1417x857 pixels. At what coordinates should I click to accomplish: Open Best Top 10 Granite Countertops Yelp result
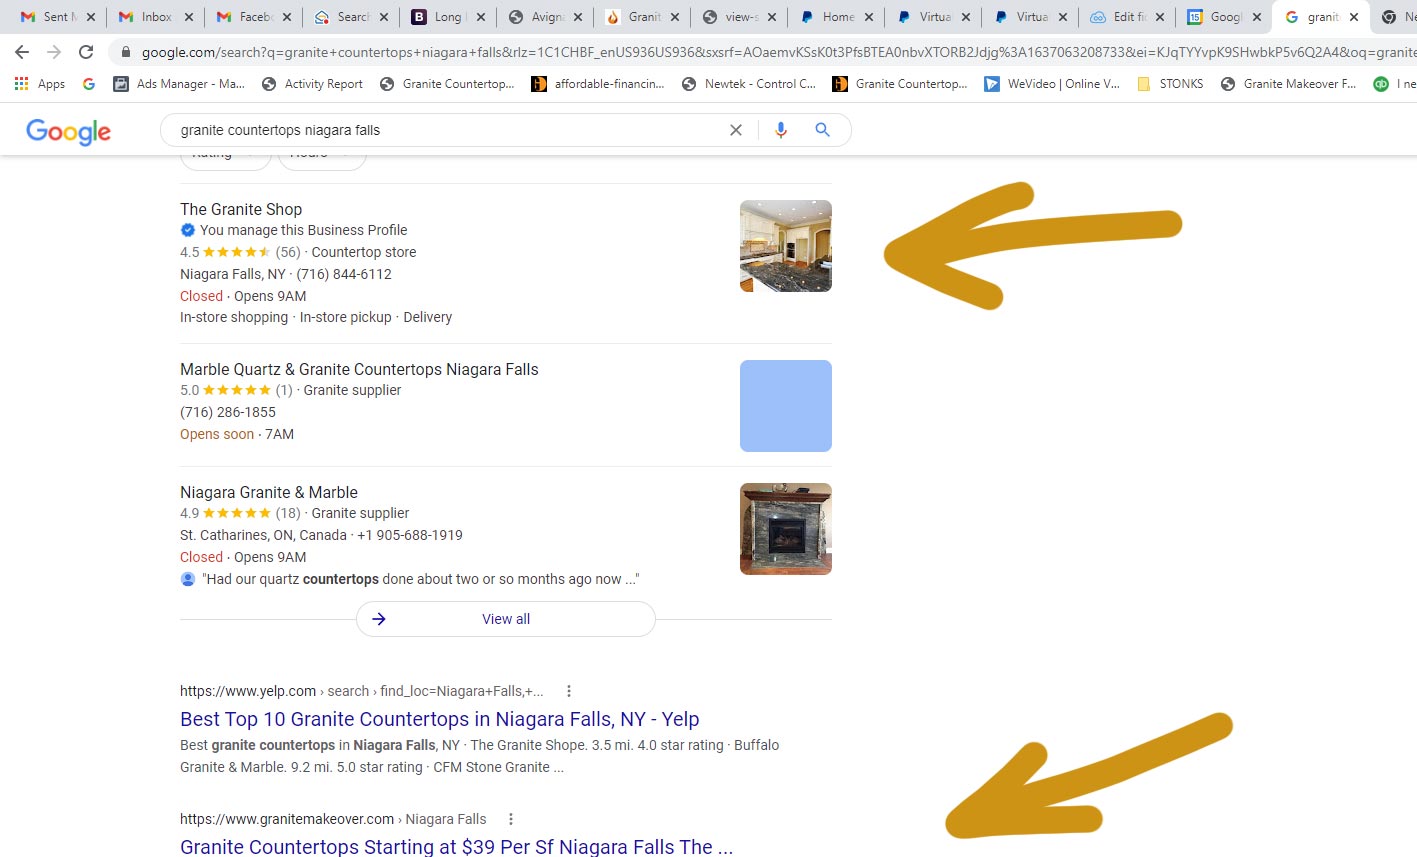coord(440,719)
